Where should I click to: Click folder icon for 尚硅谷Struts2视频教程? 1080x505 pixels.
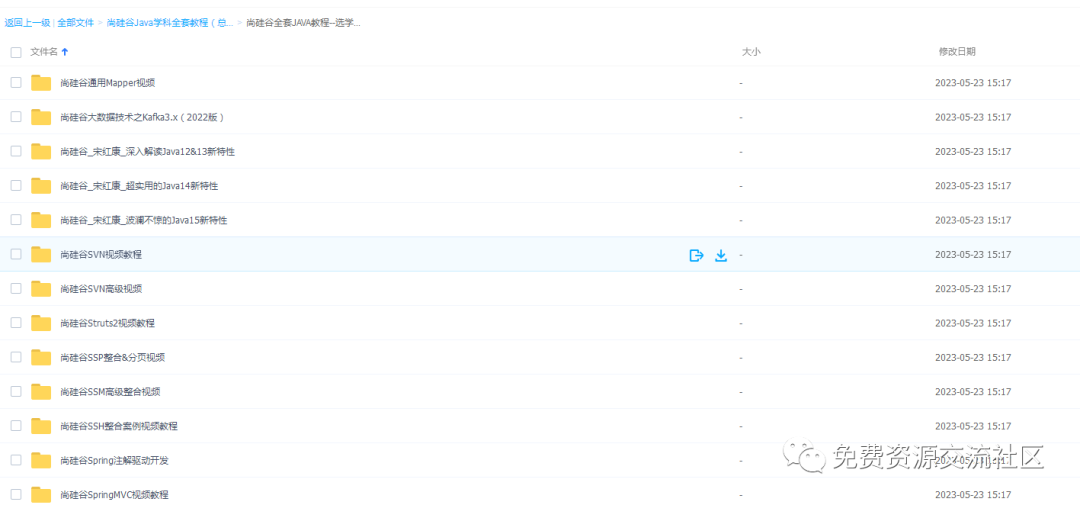pos(41,323)
